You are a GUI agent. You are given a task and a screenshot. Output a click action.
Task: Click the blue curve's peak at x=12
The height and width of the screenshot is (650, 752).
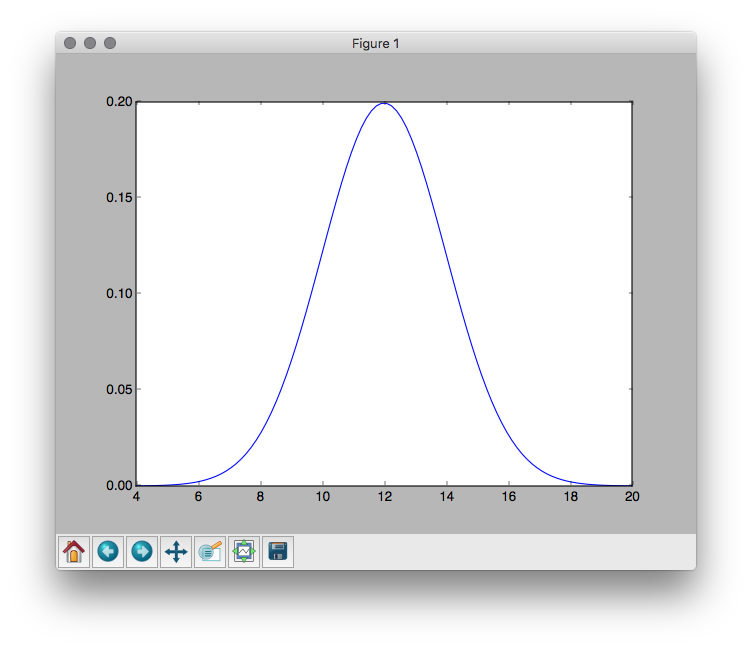pyautogui.click(x=385, y=103)
